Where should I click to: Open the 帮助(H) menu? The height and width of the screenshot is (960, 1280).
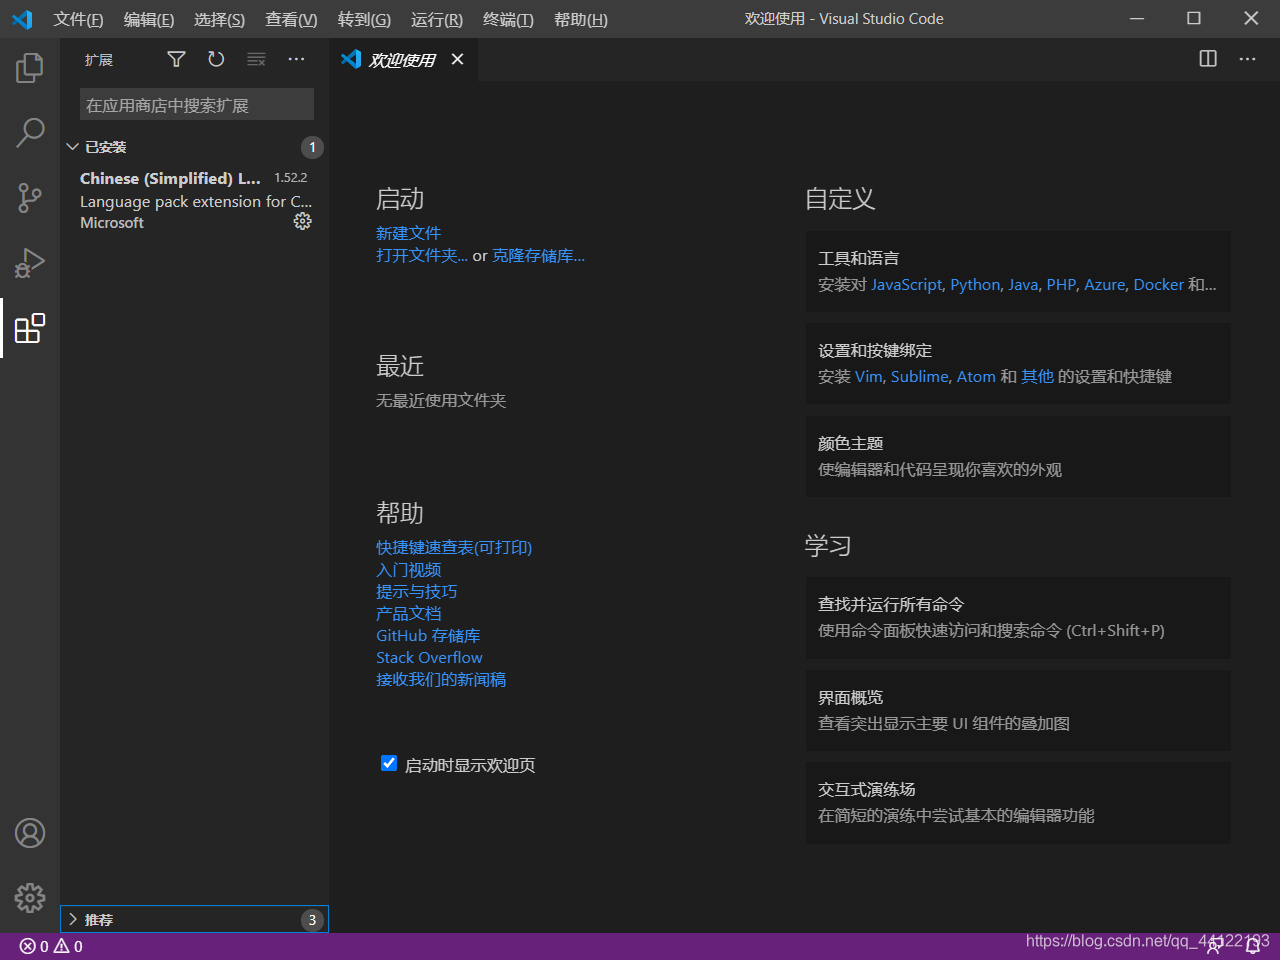581,19
